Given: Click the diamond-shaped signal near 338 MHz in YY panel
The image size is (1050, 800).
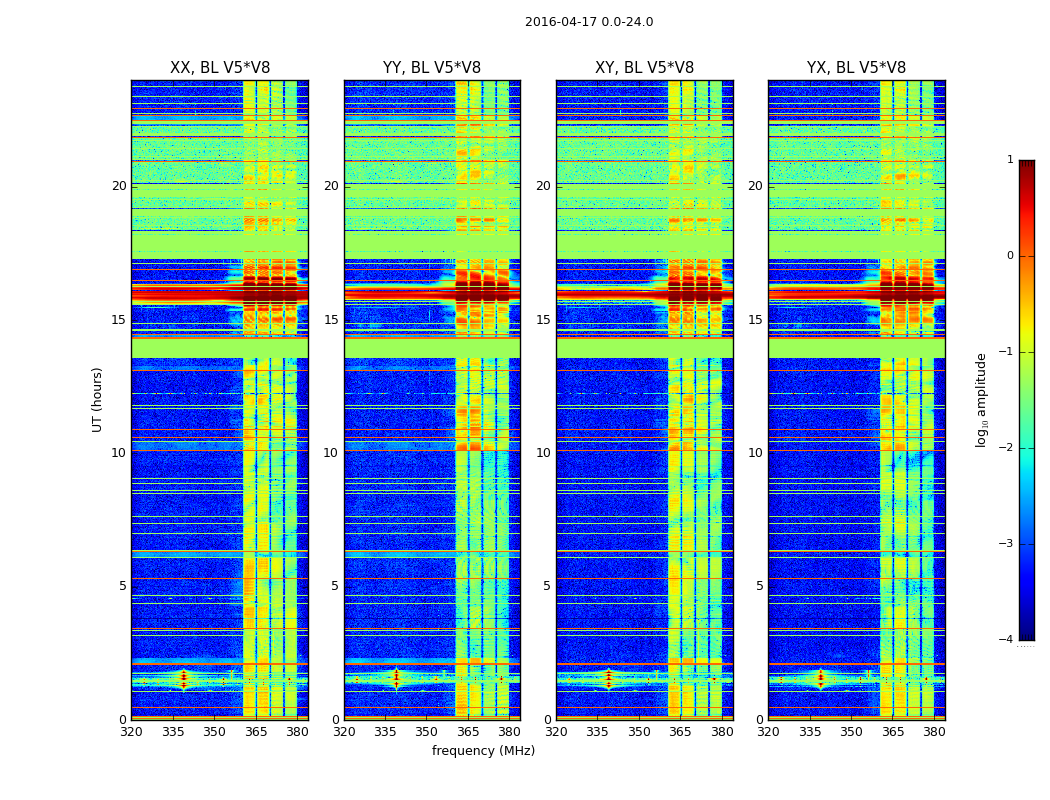Looking at the screenshot, I should [396, 679].
